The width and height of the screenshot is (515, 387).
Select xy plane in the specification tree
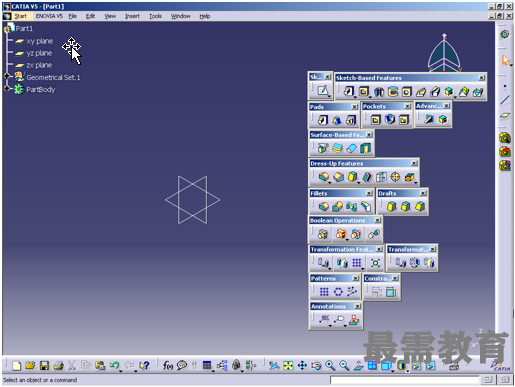[39, 41]
